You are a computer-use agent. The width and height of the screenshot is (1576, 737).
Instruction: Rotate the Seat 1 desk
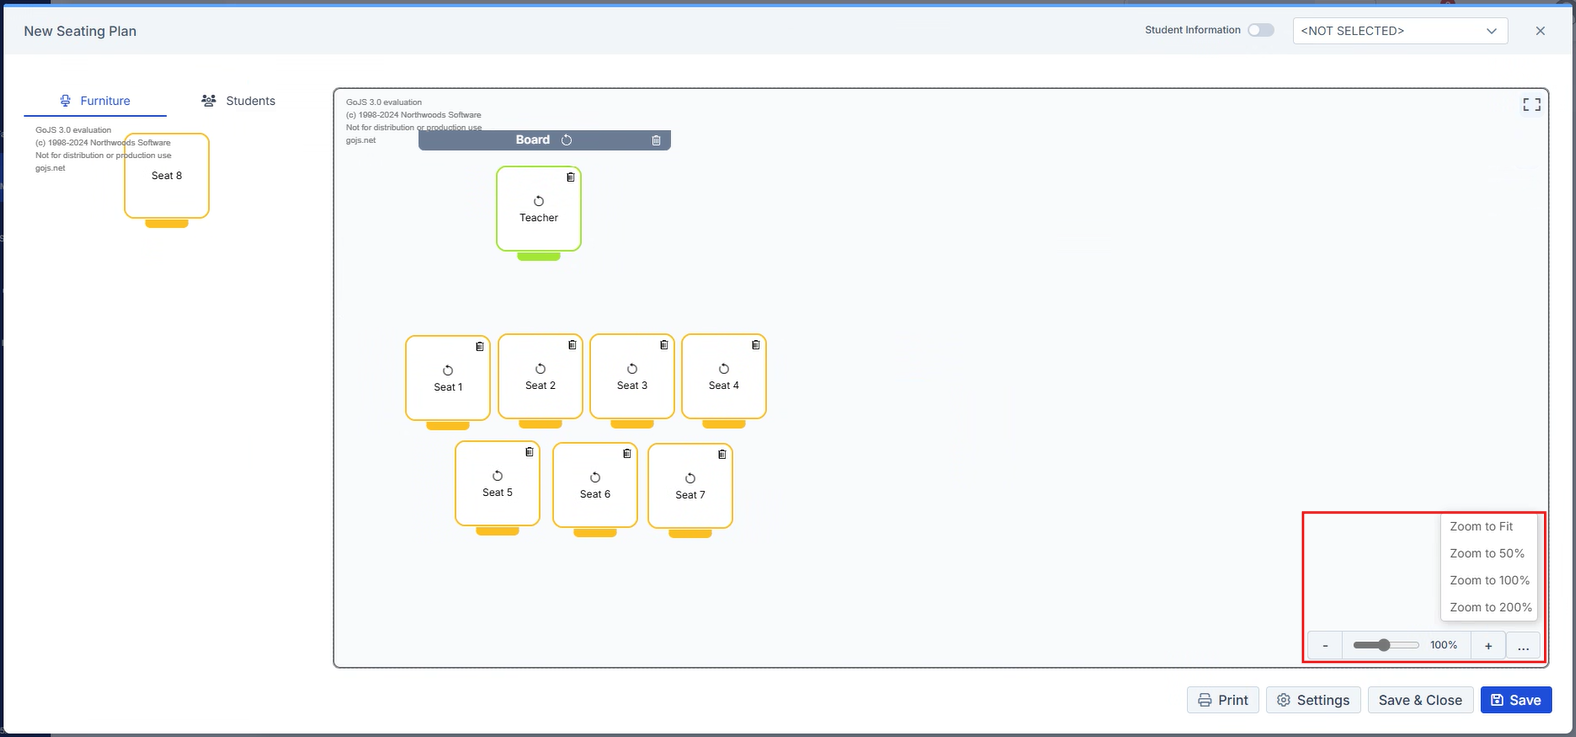[x=448, y=371]
